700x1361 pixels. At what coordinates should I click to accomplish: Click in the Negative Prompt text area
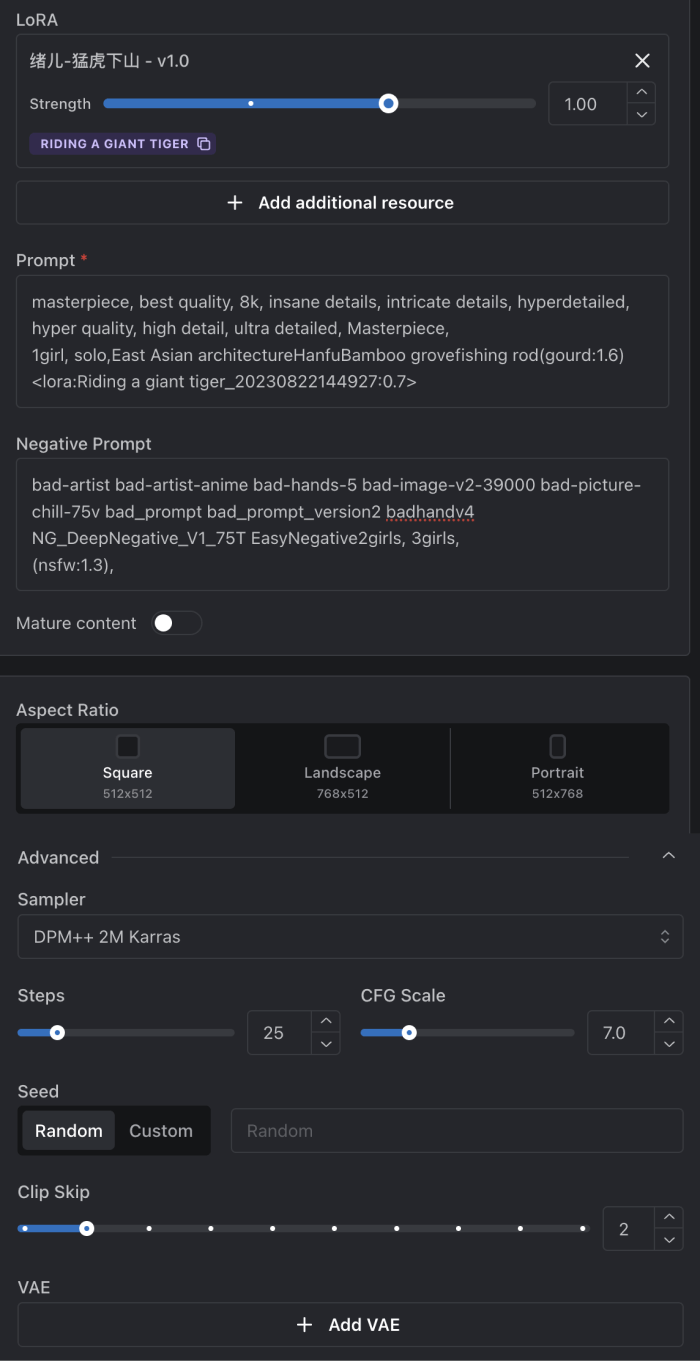tap(342, 524)
